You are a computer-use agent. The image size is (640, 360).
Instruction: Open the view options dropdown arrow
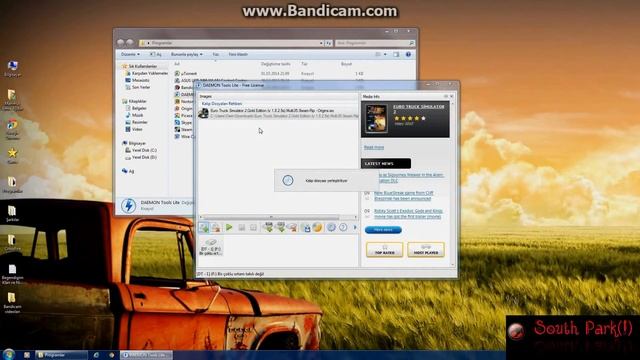[x=385, y=54]
